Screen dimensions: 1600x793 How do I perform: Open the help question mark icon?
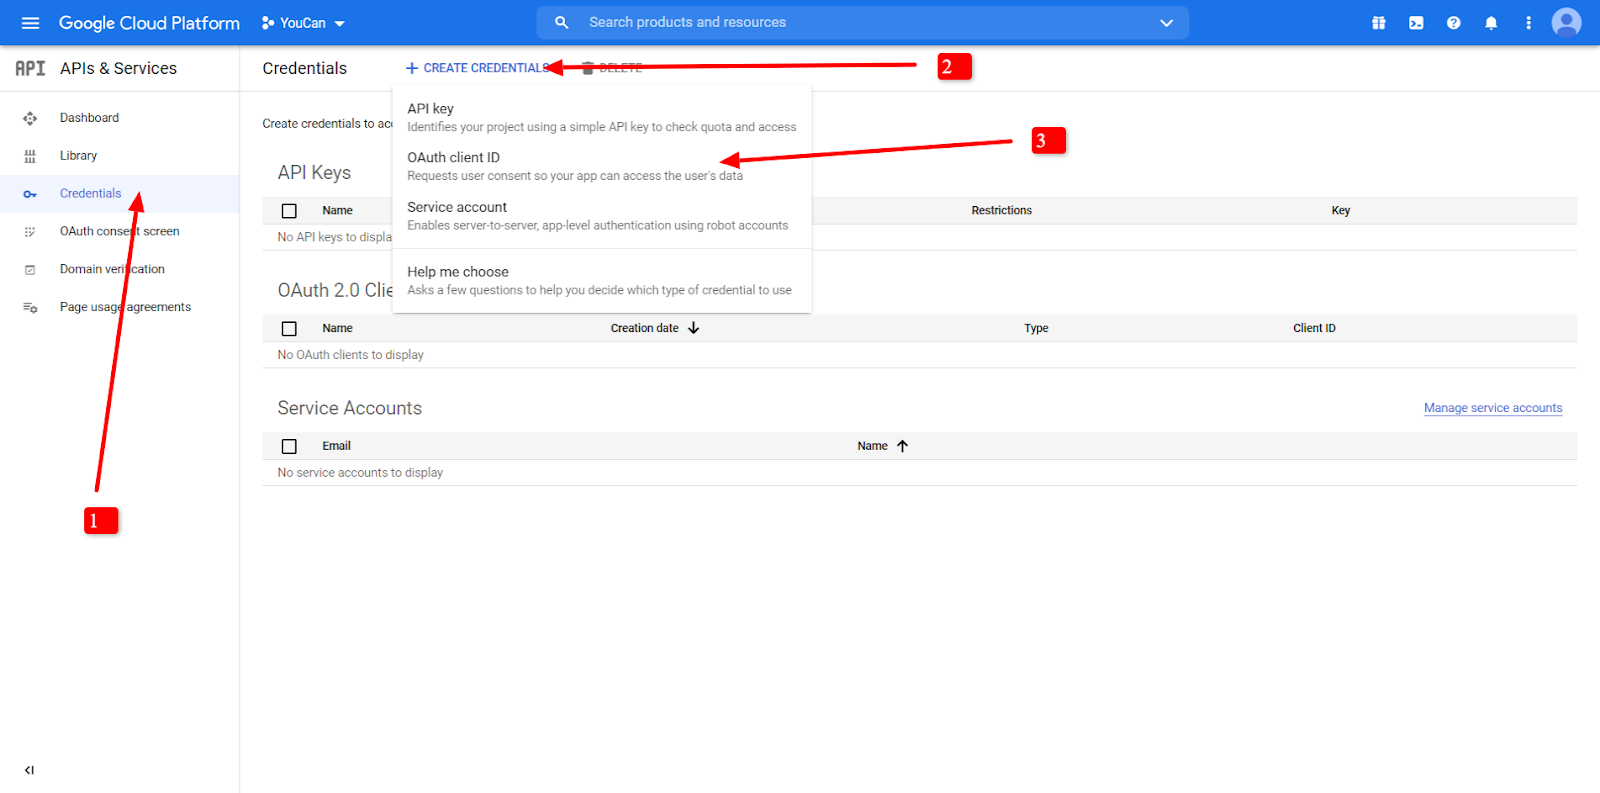(1454, 23)
